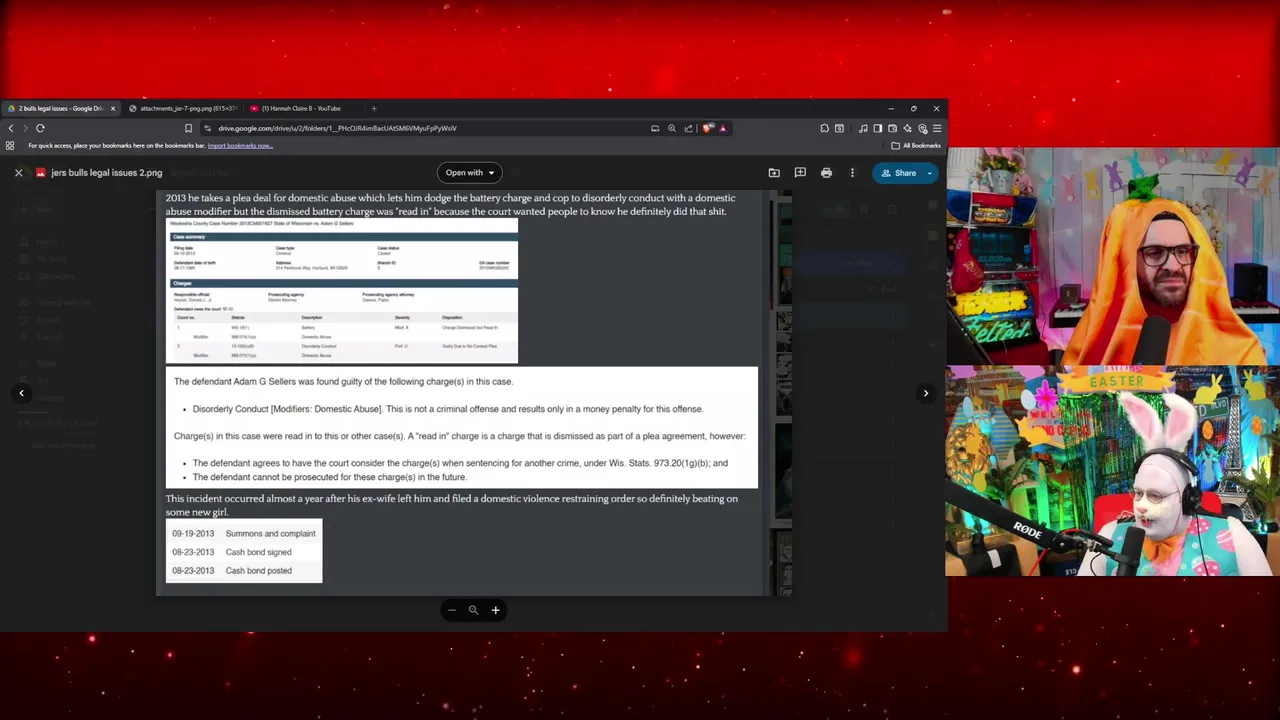This screenshot has width=1280, height=720.
Task: Print the image via printer icon
Action: [x=826, y=173]
